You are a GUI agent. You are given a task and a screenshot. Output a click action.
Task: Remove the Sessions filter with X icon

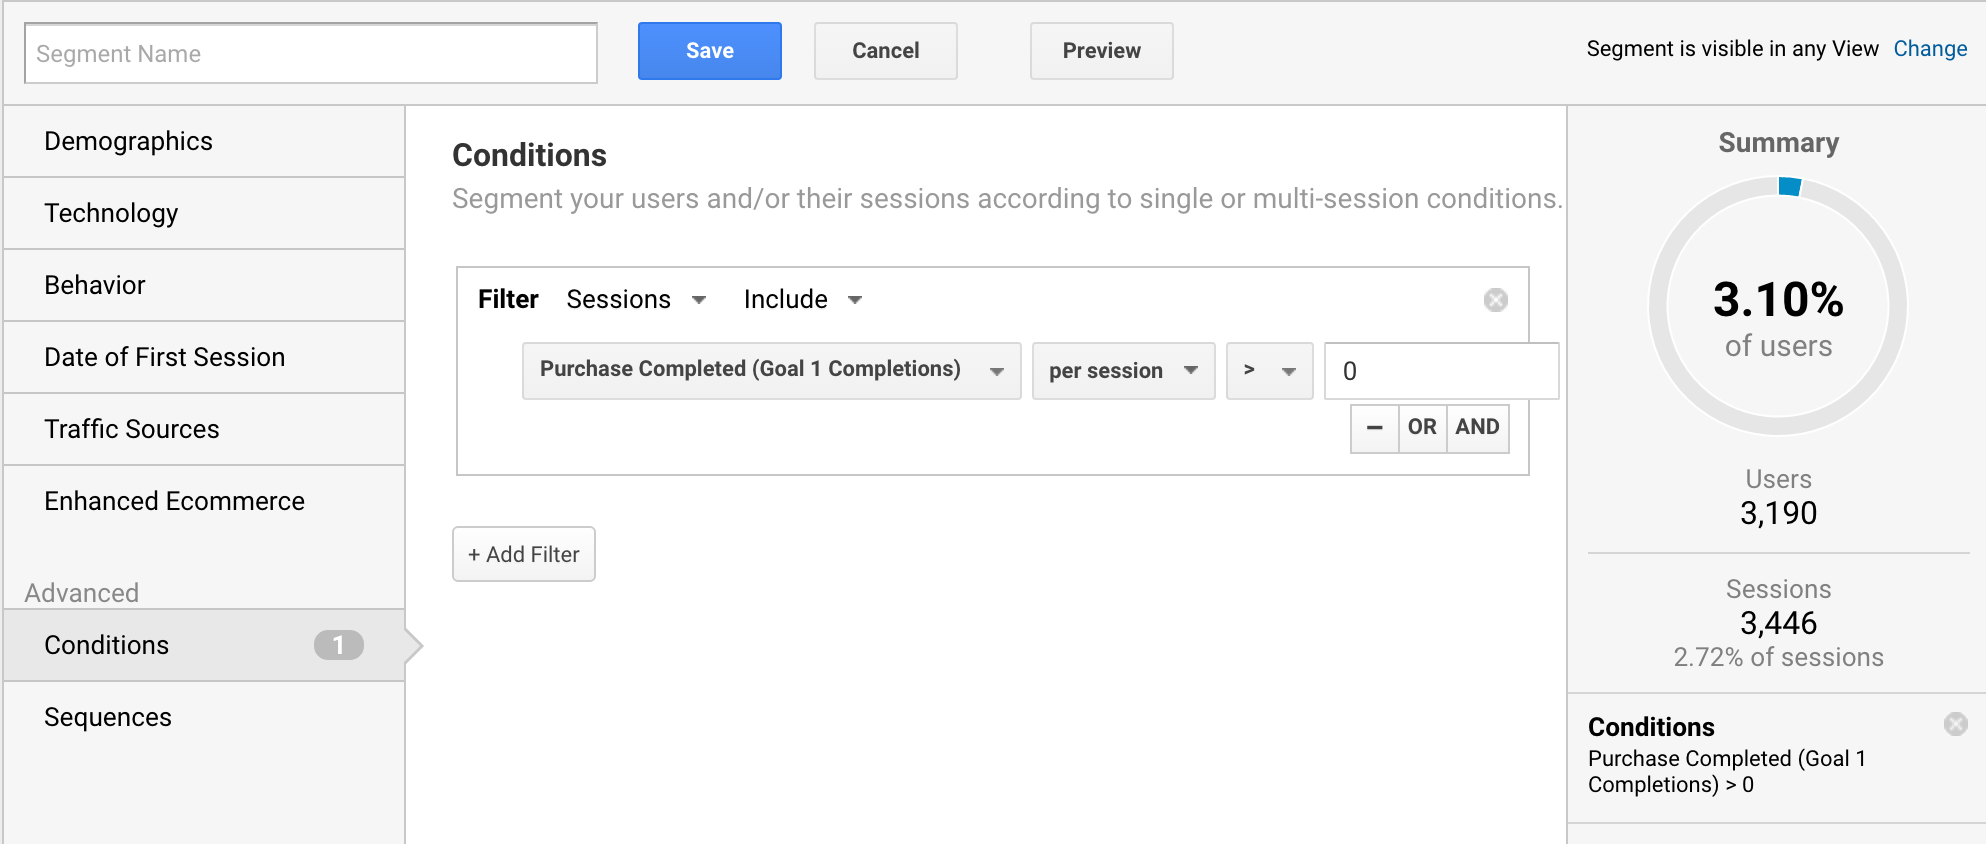(1495, 300)
